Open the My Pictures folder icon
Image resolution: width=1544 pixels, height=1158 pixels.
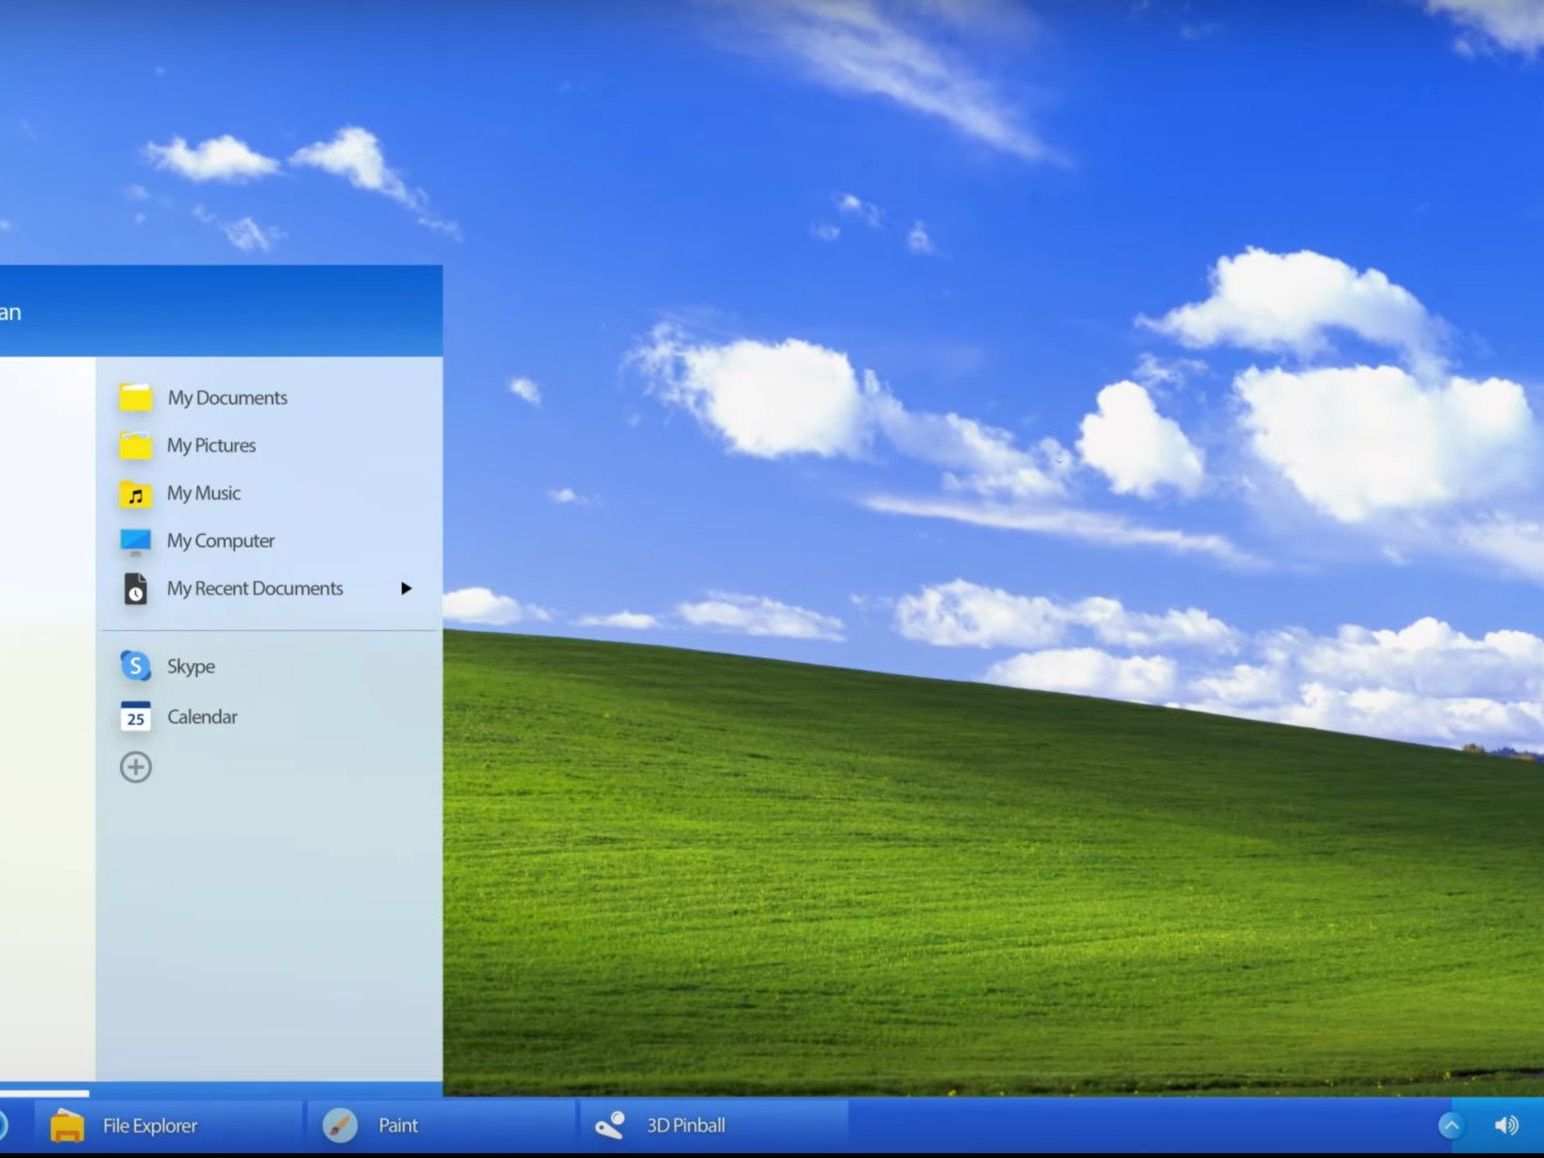135,445
